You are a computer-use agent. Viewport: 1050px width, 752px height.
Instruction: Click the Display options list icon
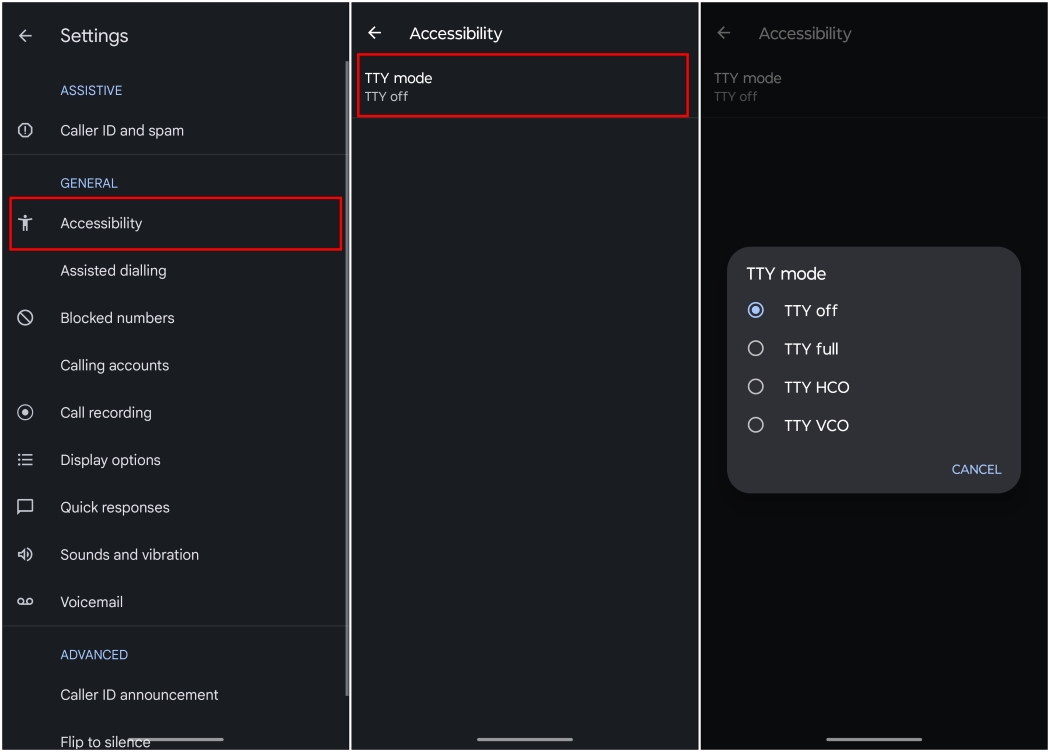tap(25, 459)
